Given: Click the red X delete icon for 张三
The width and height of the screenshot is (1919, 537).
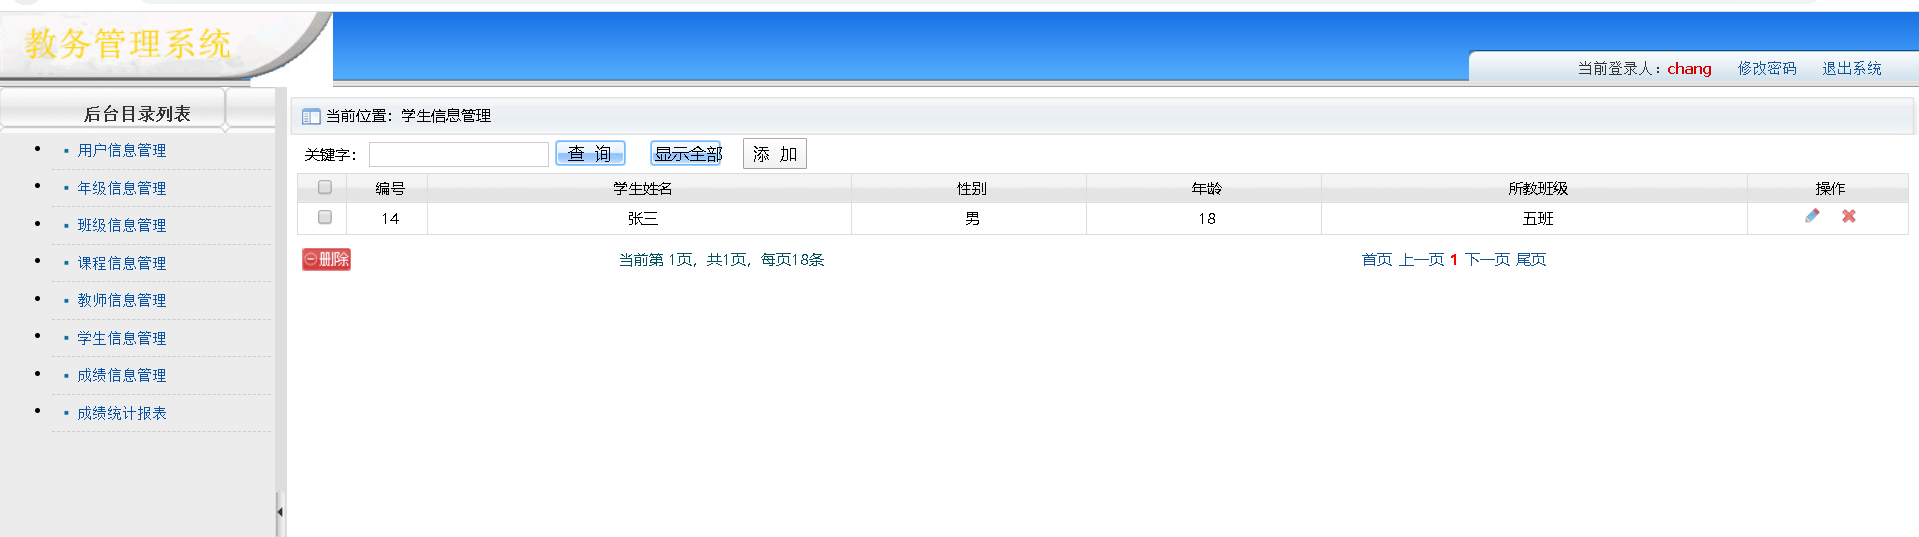Looking at the screenshot, I should 1849,216.
